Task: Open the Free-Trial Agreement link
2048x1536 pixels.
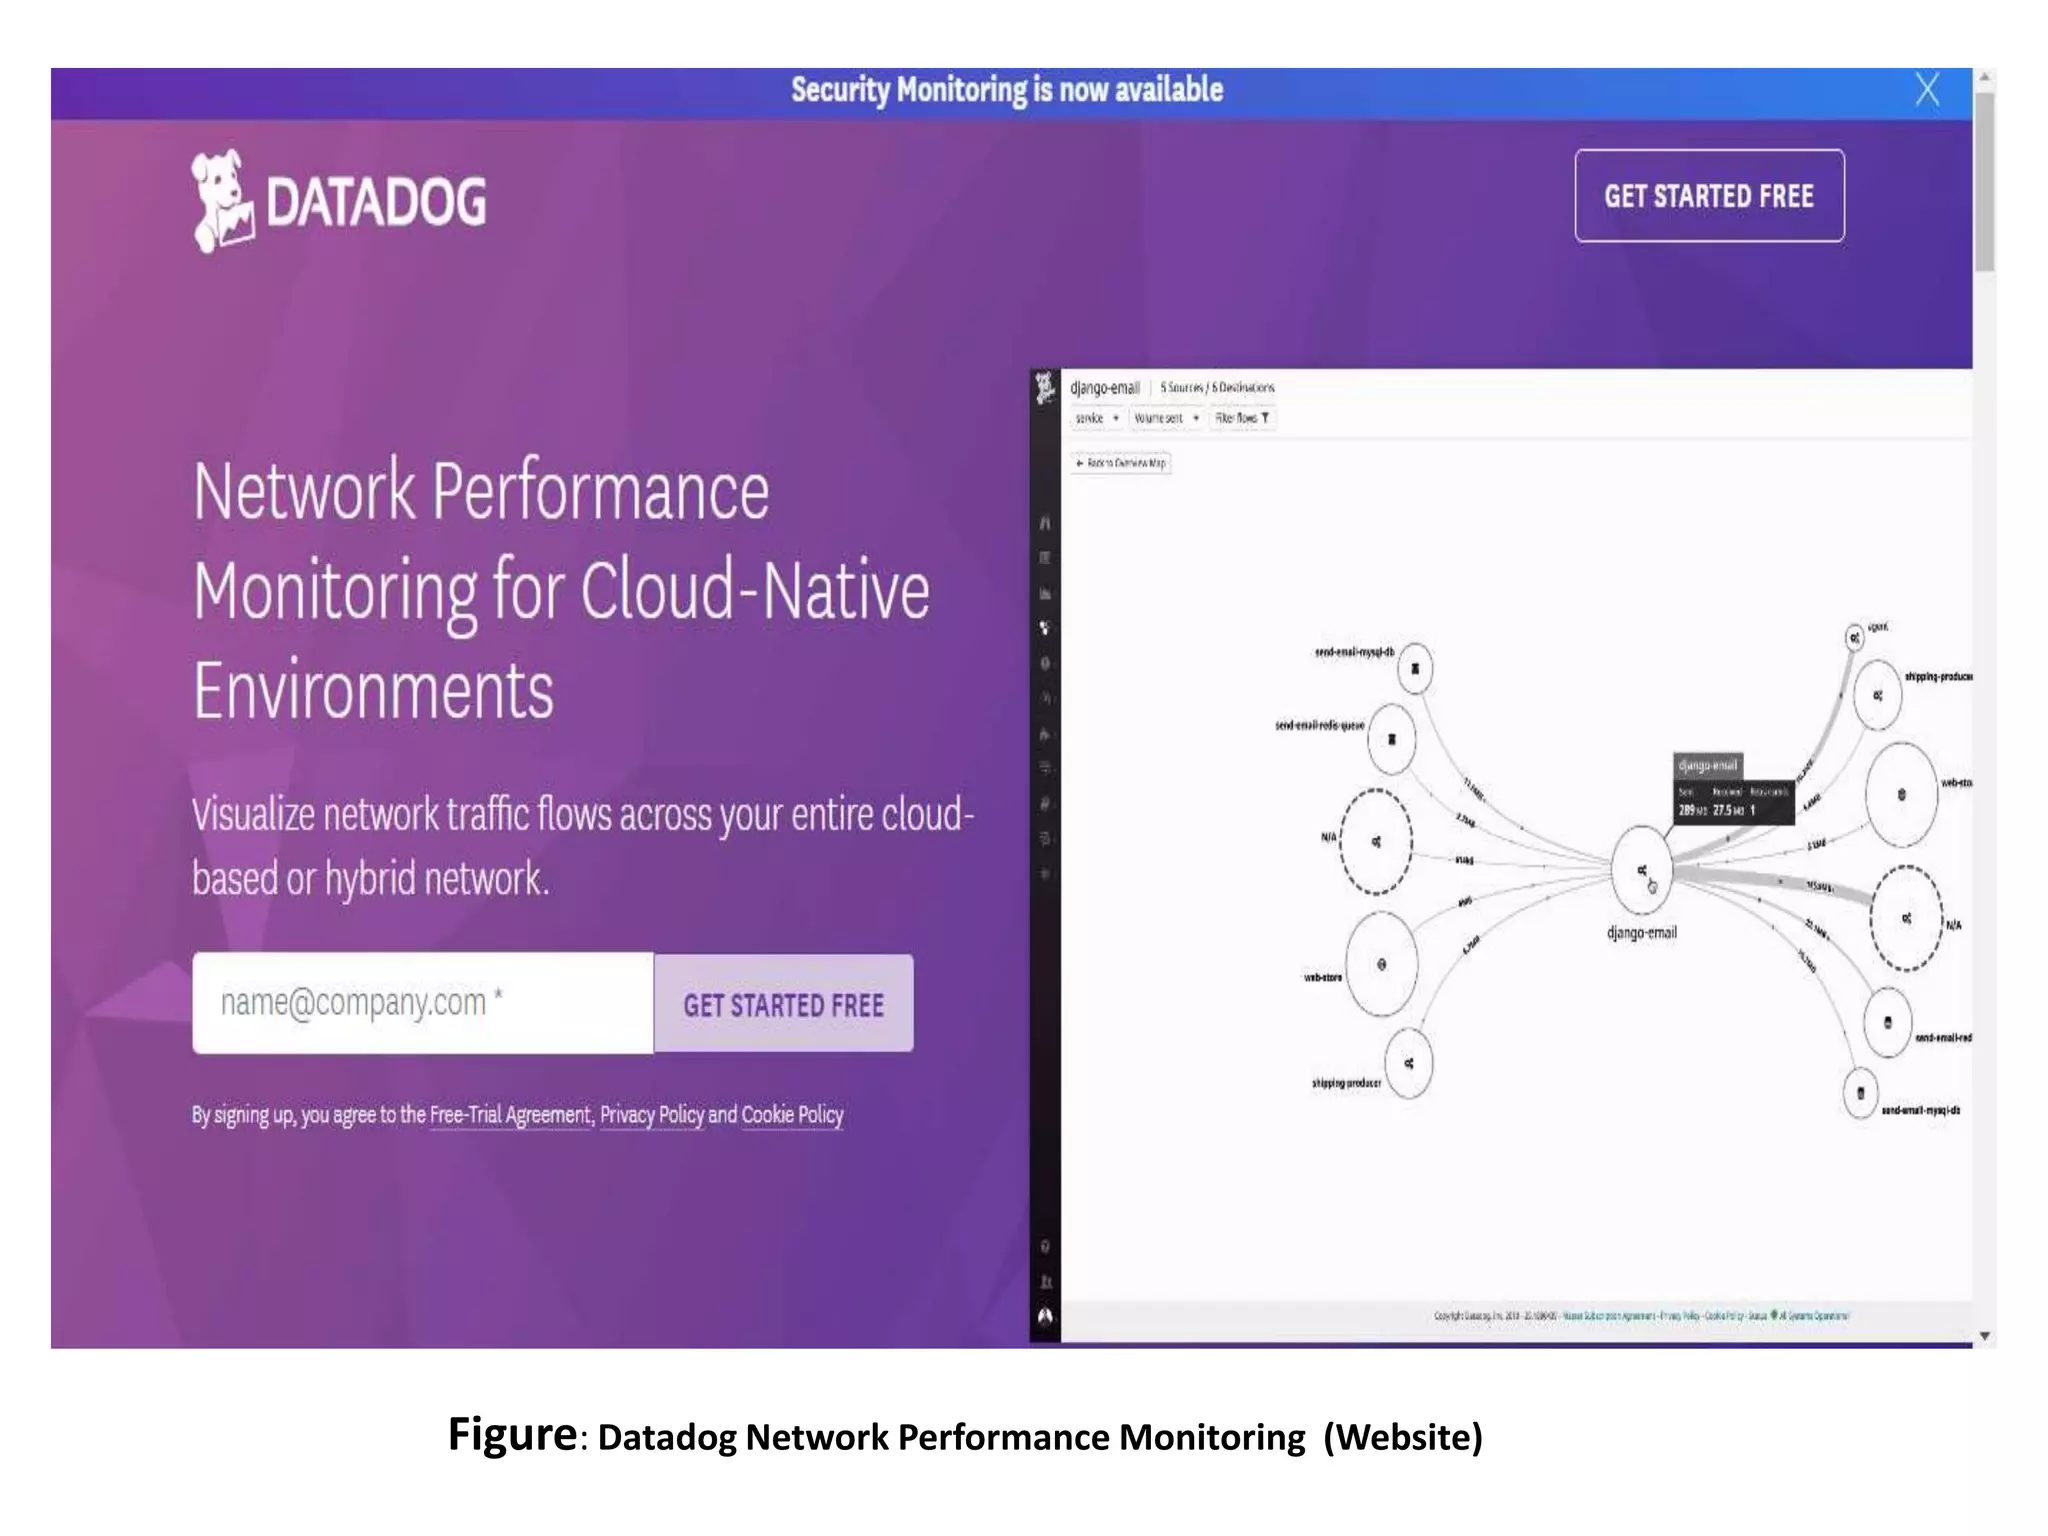Action: click(510, 1115)
